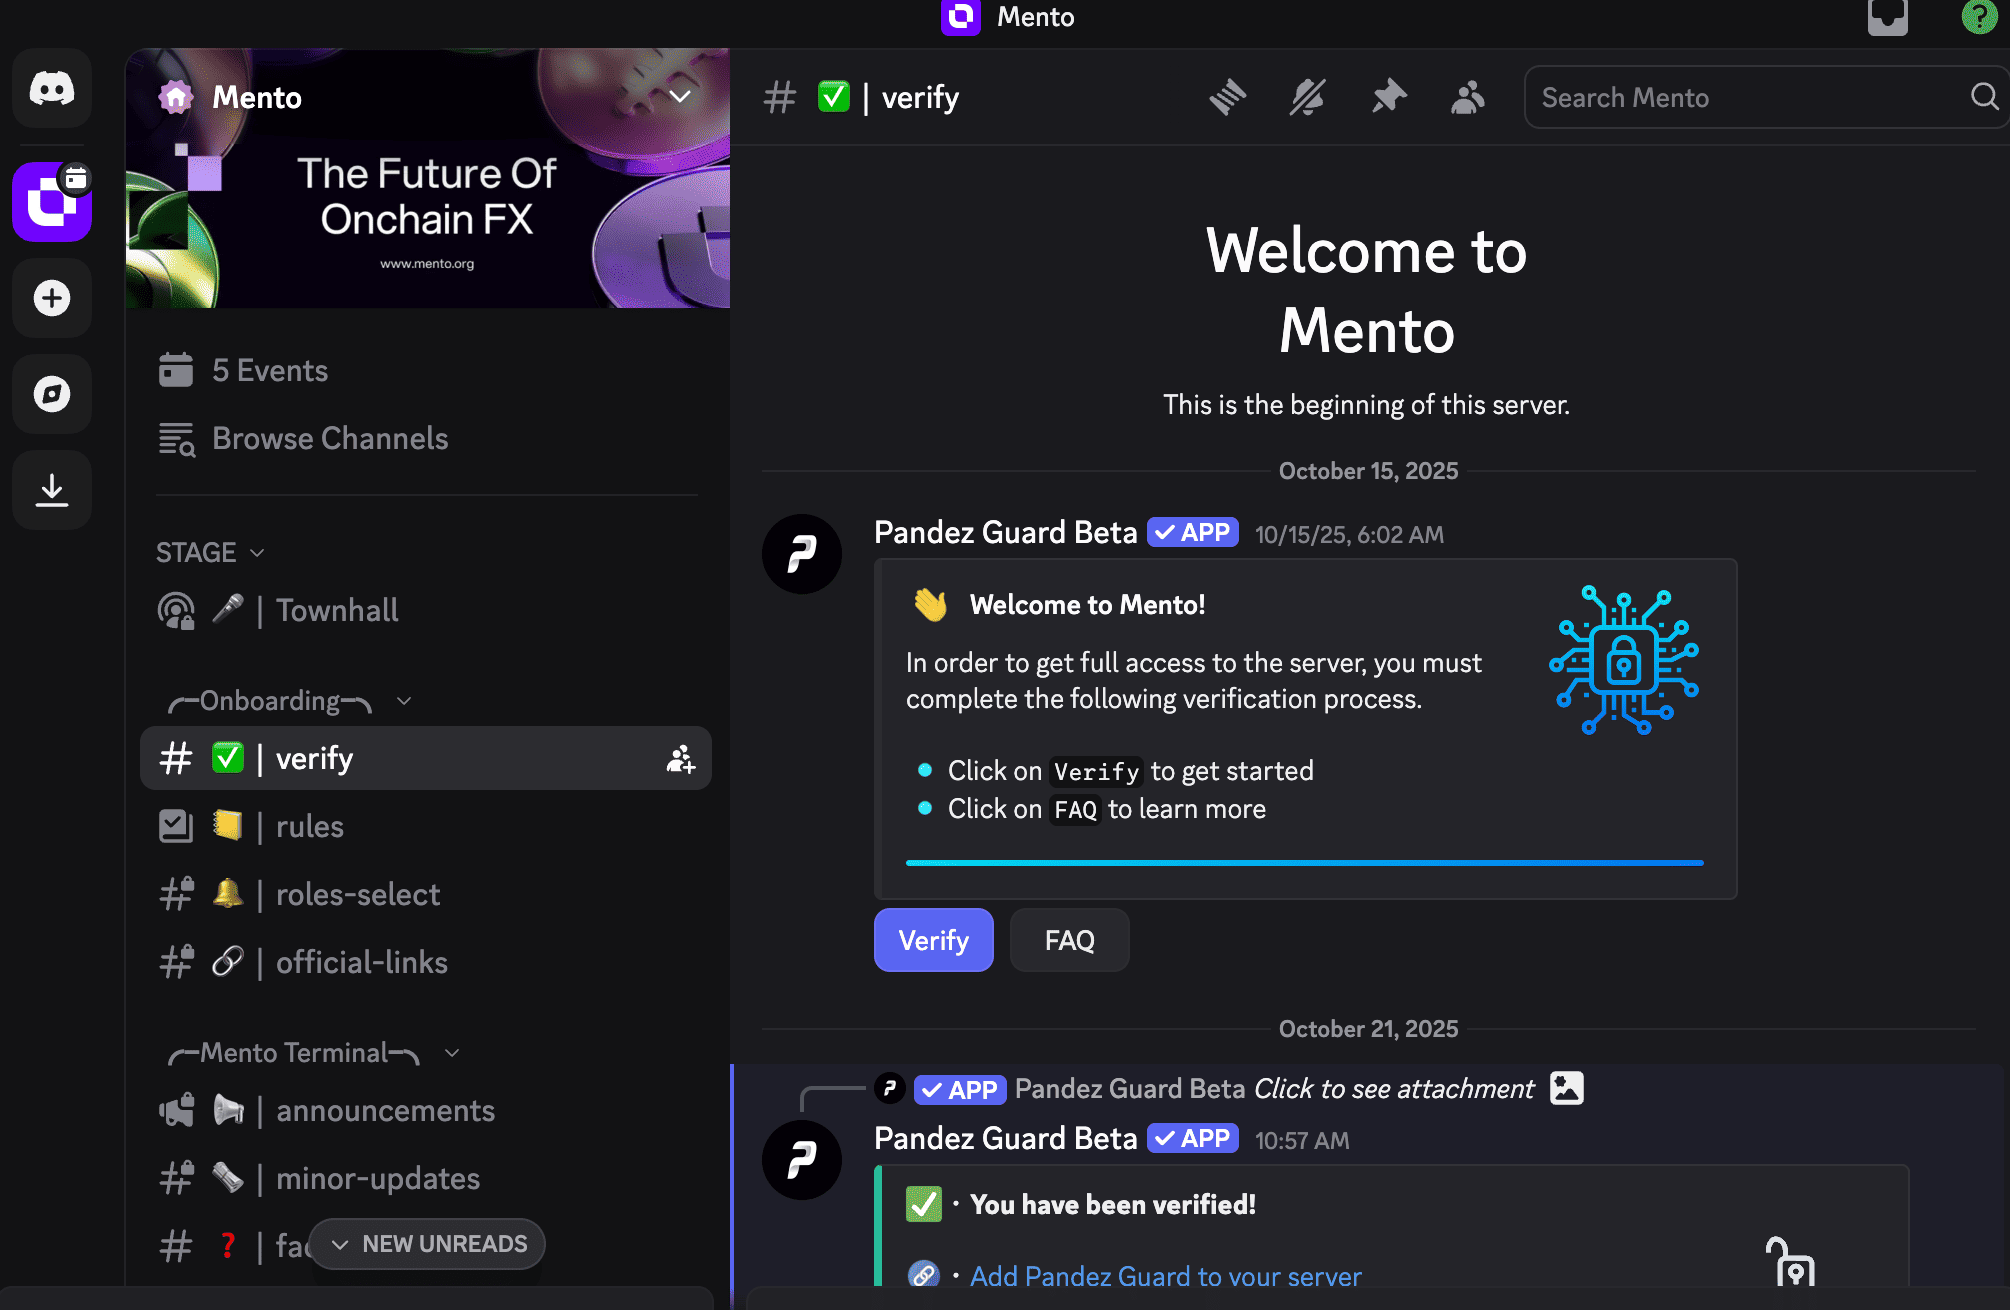This screenshot has height=1310, width=2010.
Task: Open the Inbox icon at top right
Action: pyautogui.click(x=1888, y=17)
